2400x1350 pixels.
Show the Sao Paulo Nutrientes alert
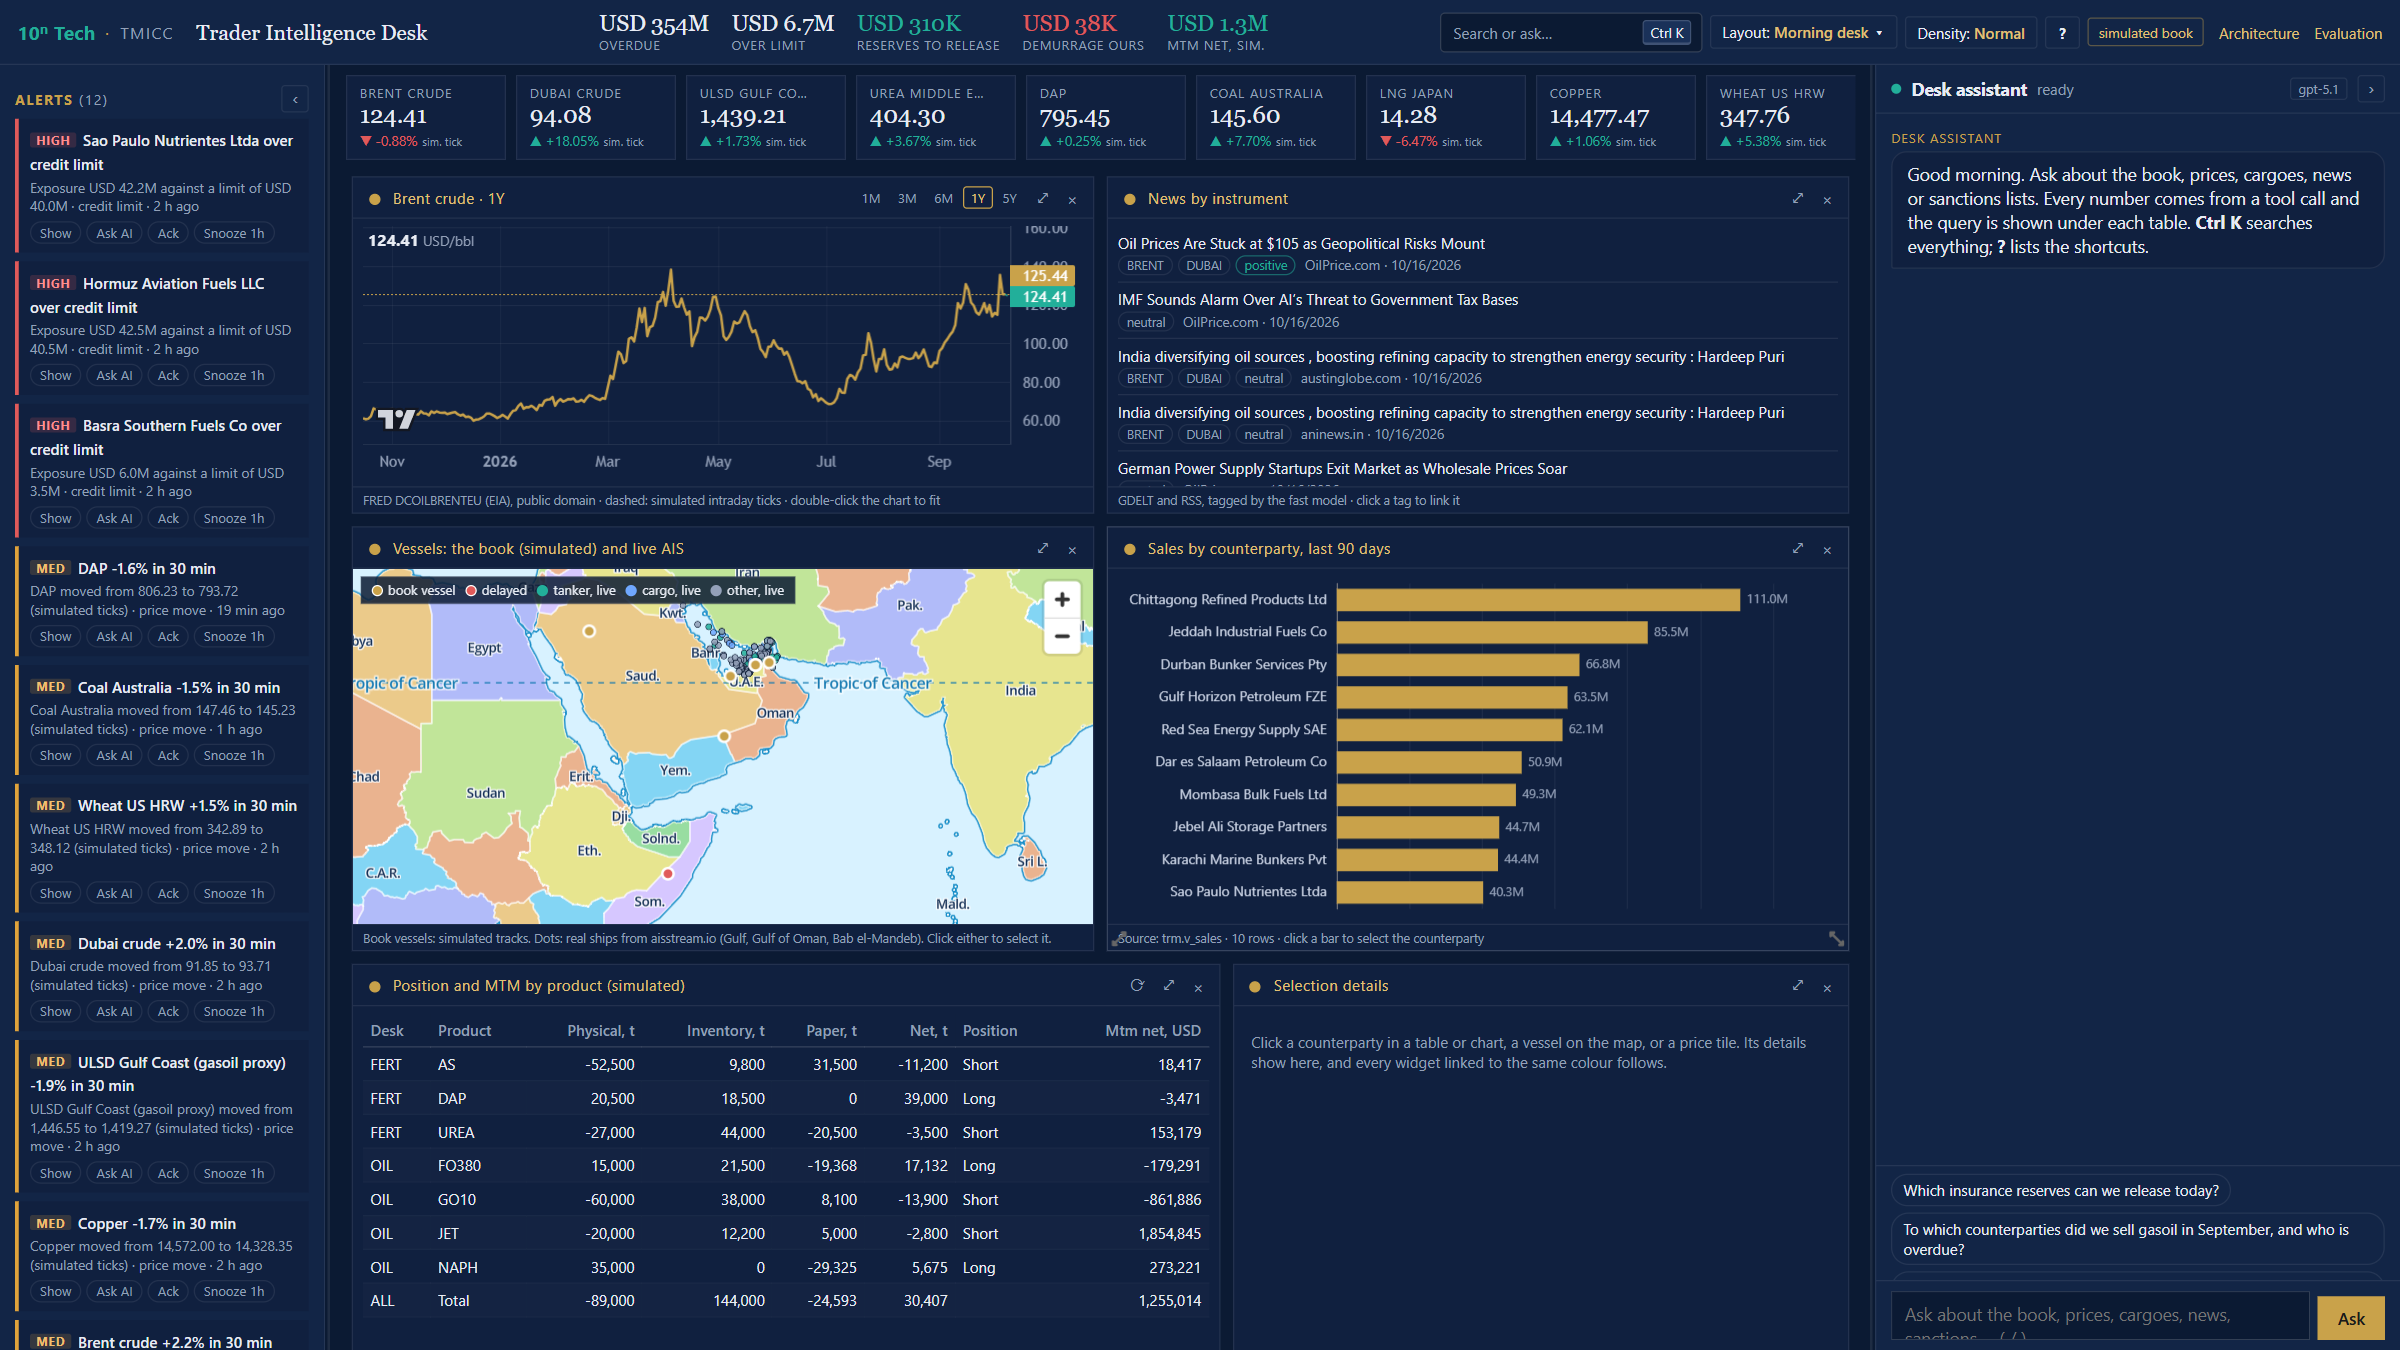[55, 233]
